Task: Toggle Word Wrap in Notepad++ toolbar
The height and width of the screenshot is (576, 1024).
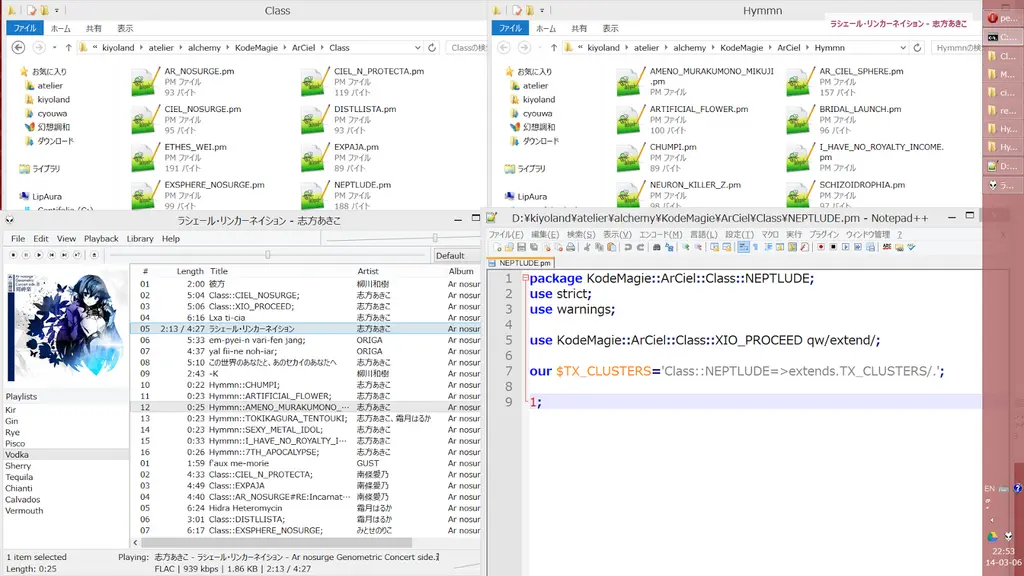Action: point(743,248)
